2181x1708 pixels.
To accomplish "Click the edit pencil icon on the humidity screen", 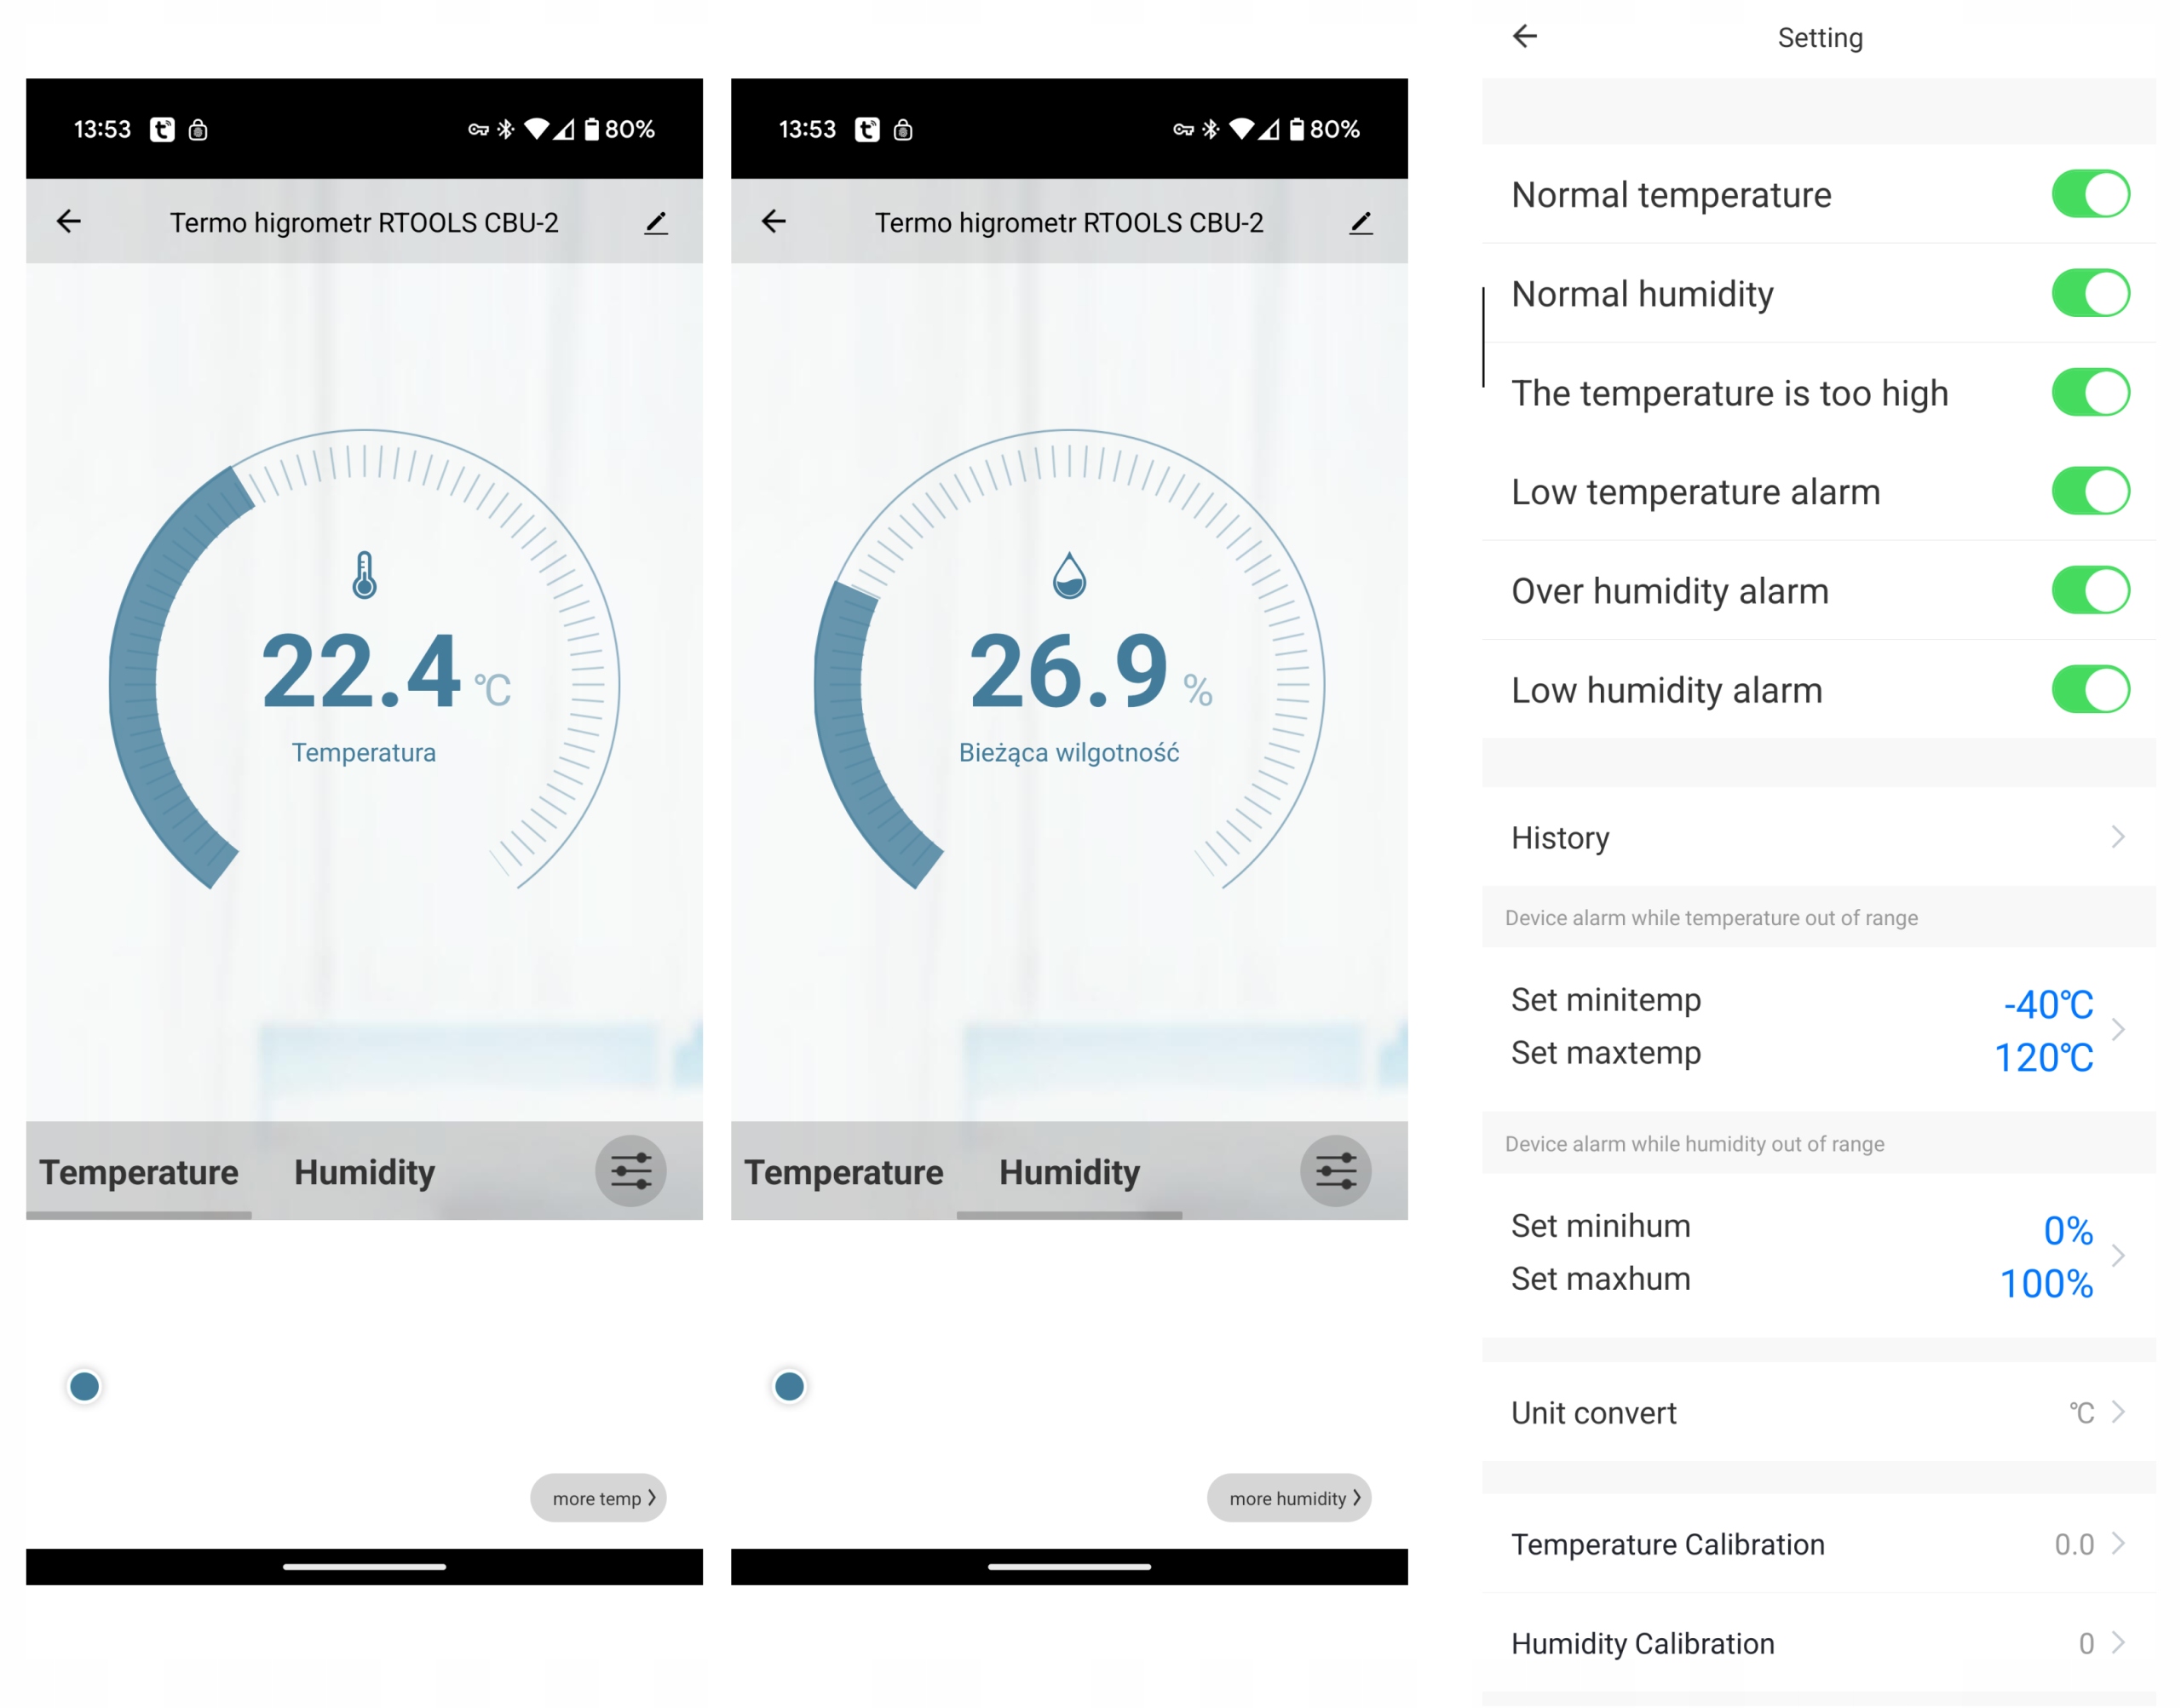I will [1360, 223].
